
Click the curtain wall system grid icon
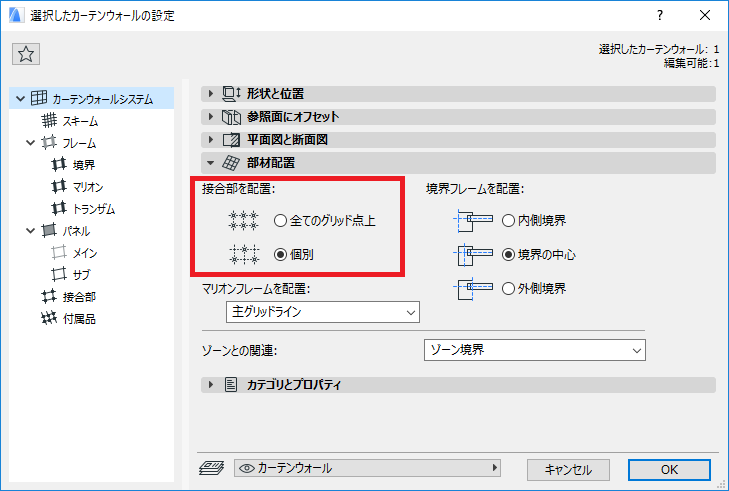pos(39,98)
